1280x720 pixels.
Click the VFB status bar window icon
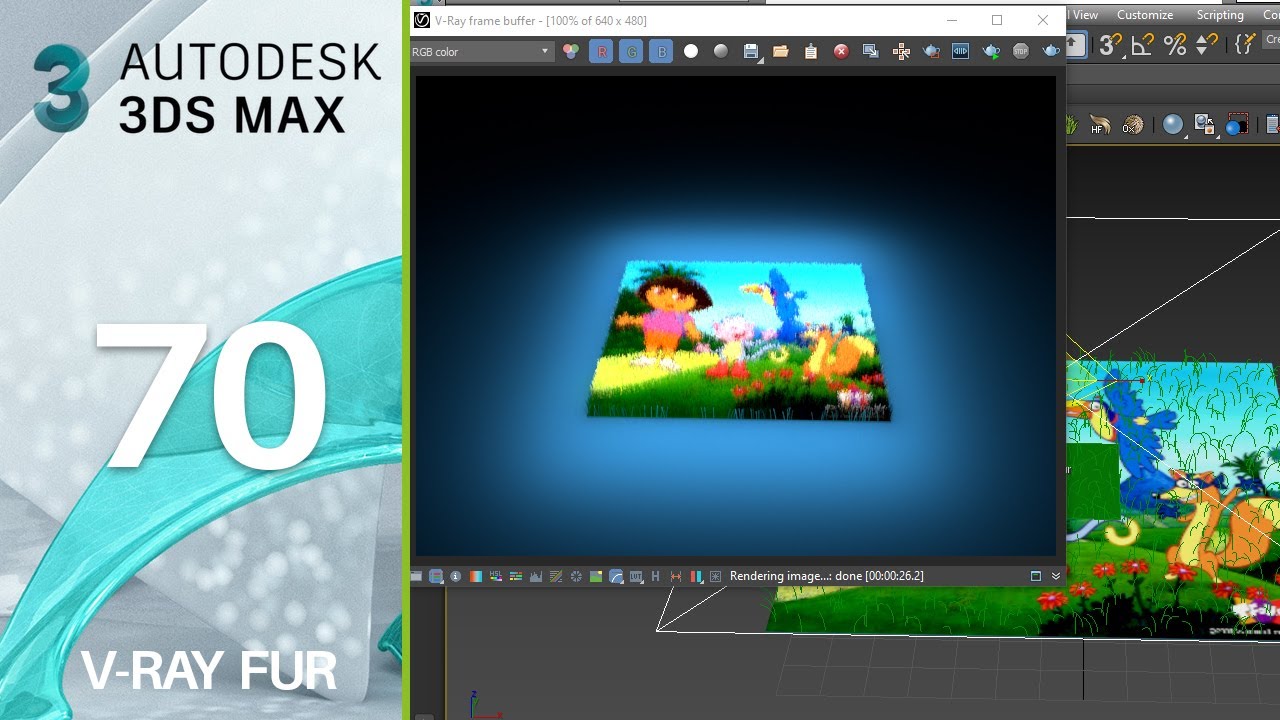[1036, 576]
